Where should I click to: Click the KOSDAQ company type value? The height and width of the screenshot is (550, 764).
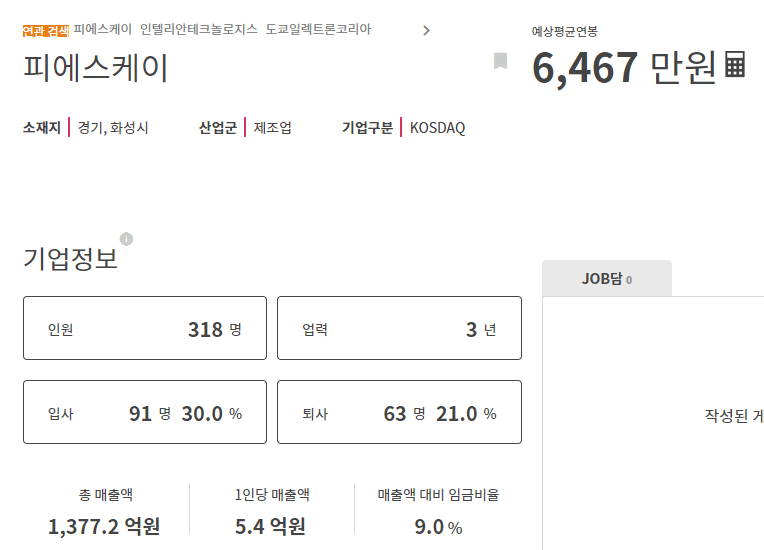[438, 128]
